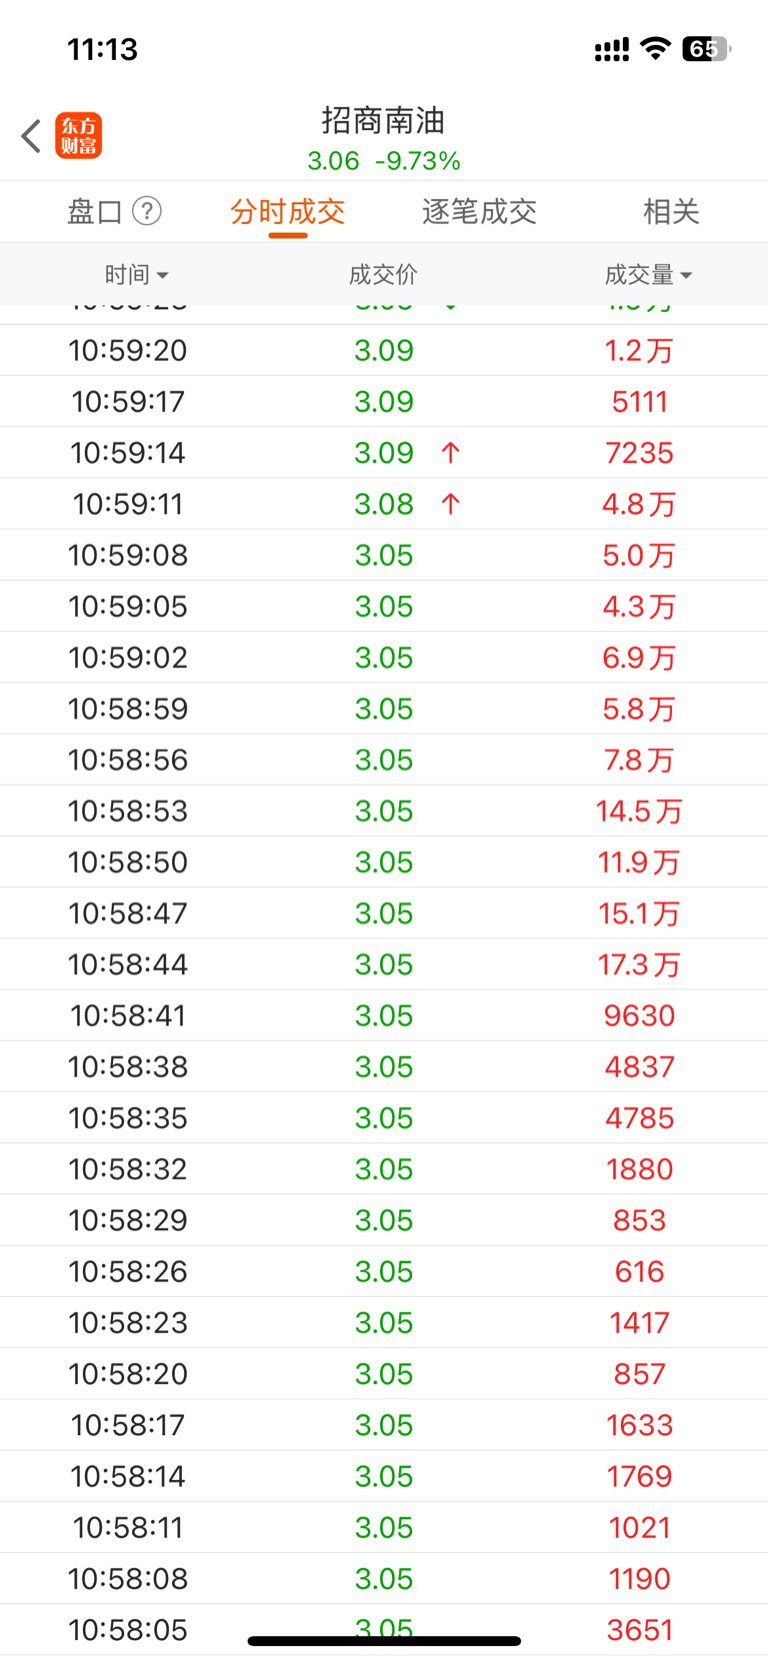
Task: Switch to the 相关 tab
Action: pos(671,211)
